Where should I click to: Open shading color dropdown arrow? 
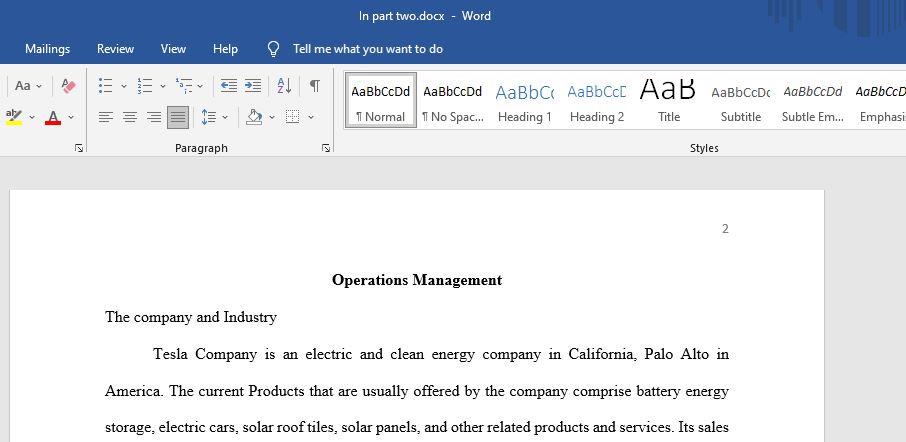[x=272, y=117]
